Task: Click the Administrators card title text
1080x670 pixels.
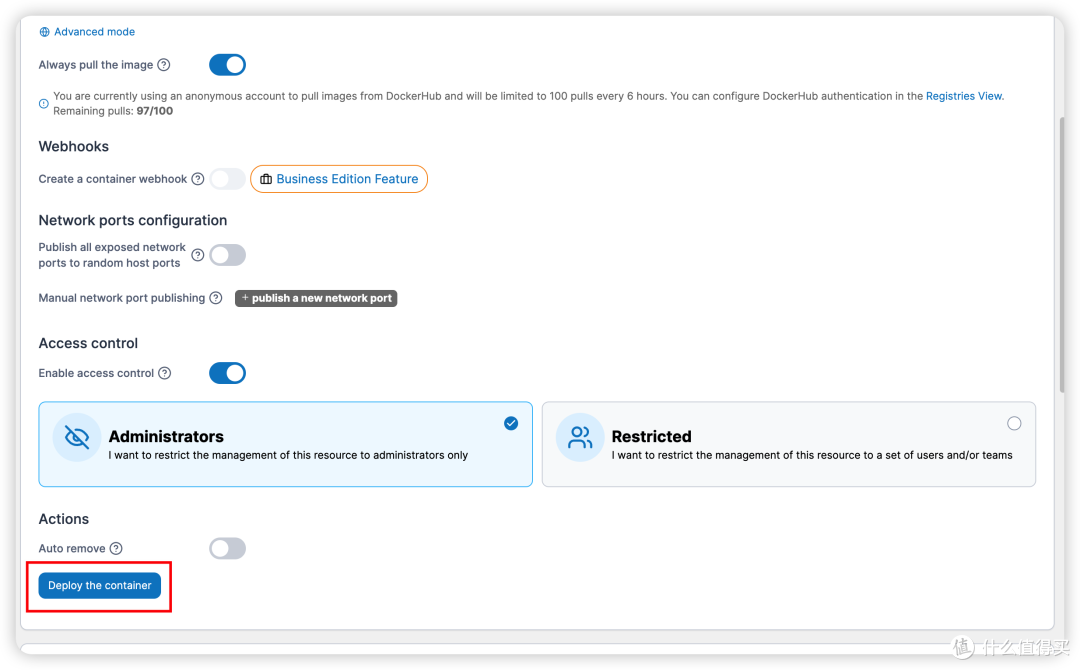Action: 166,437
